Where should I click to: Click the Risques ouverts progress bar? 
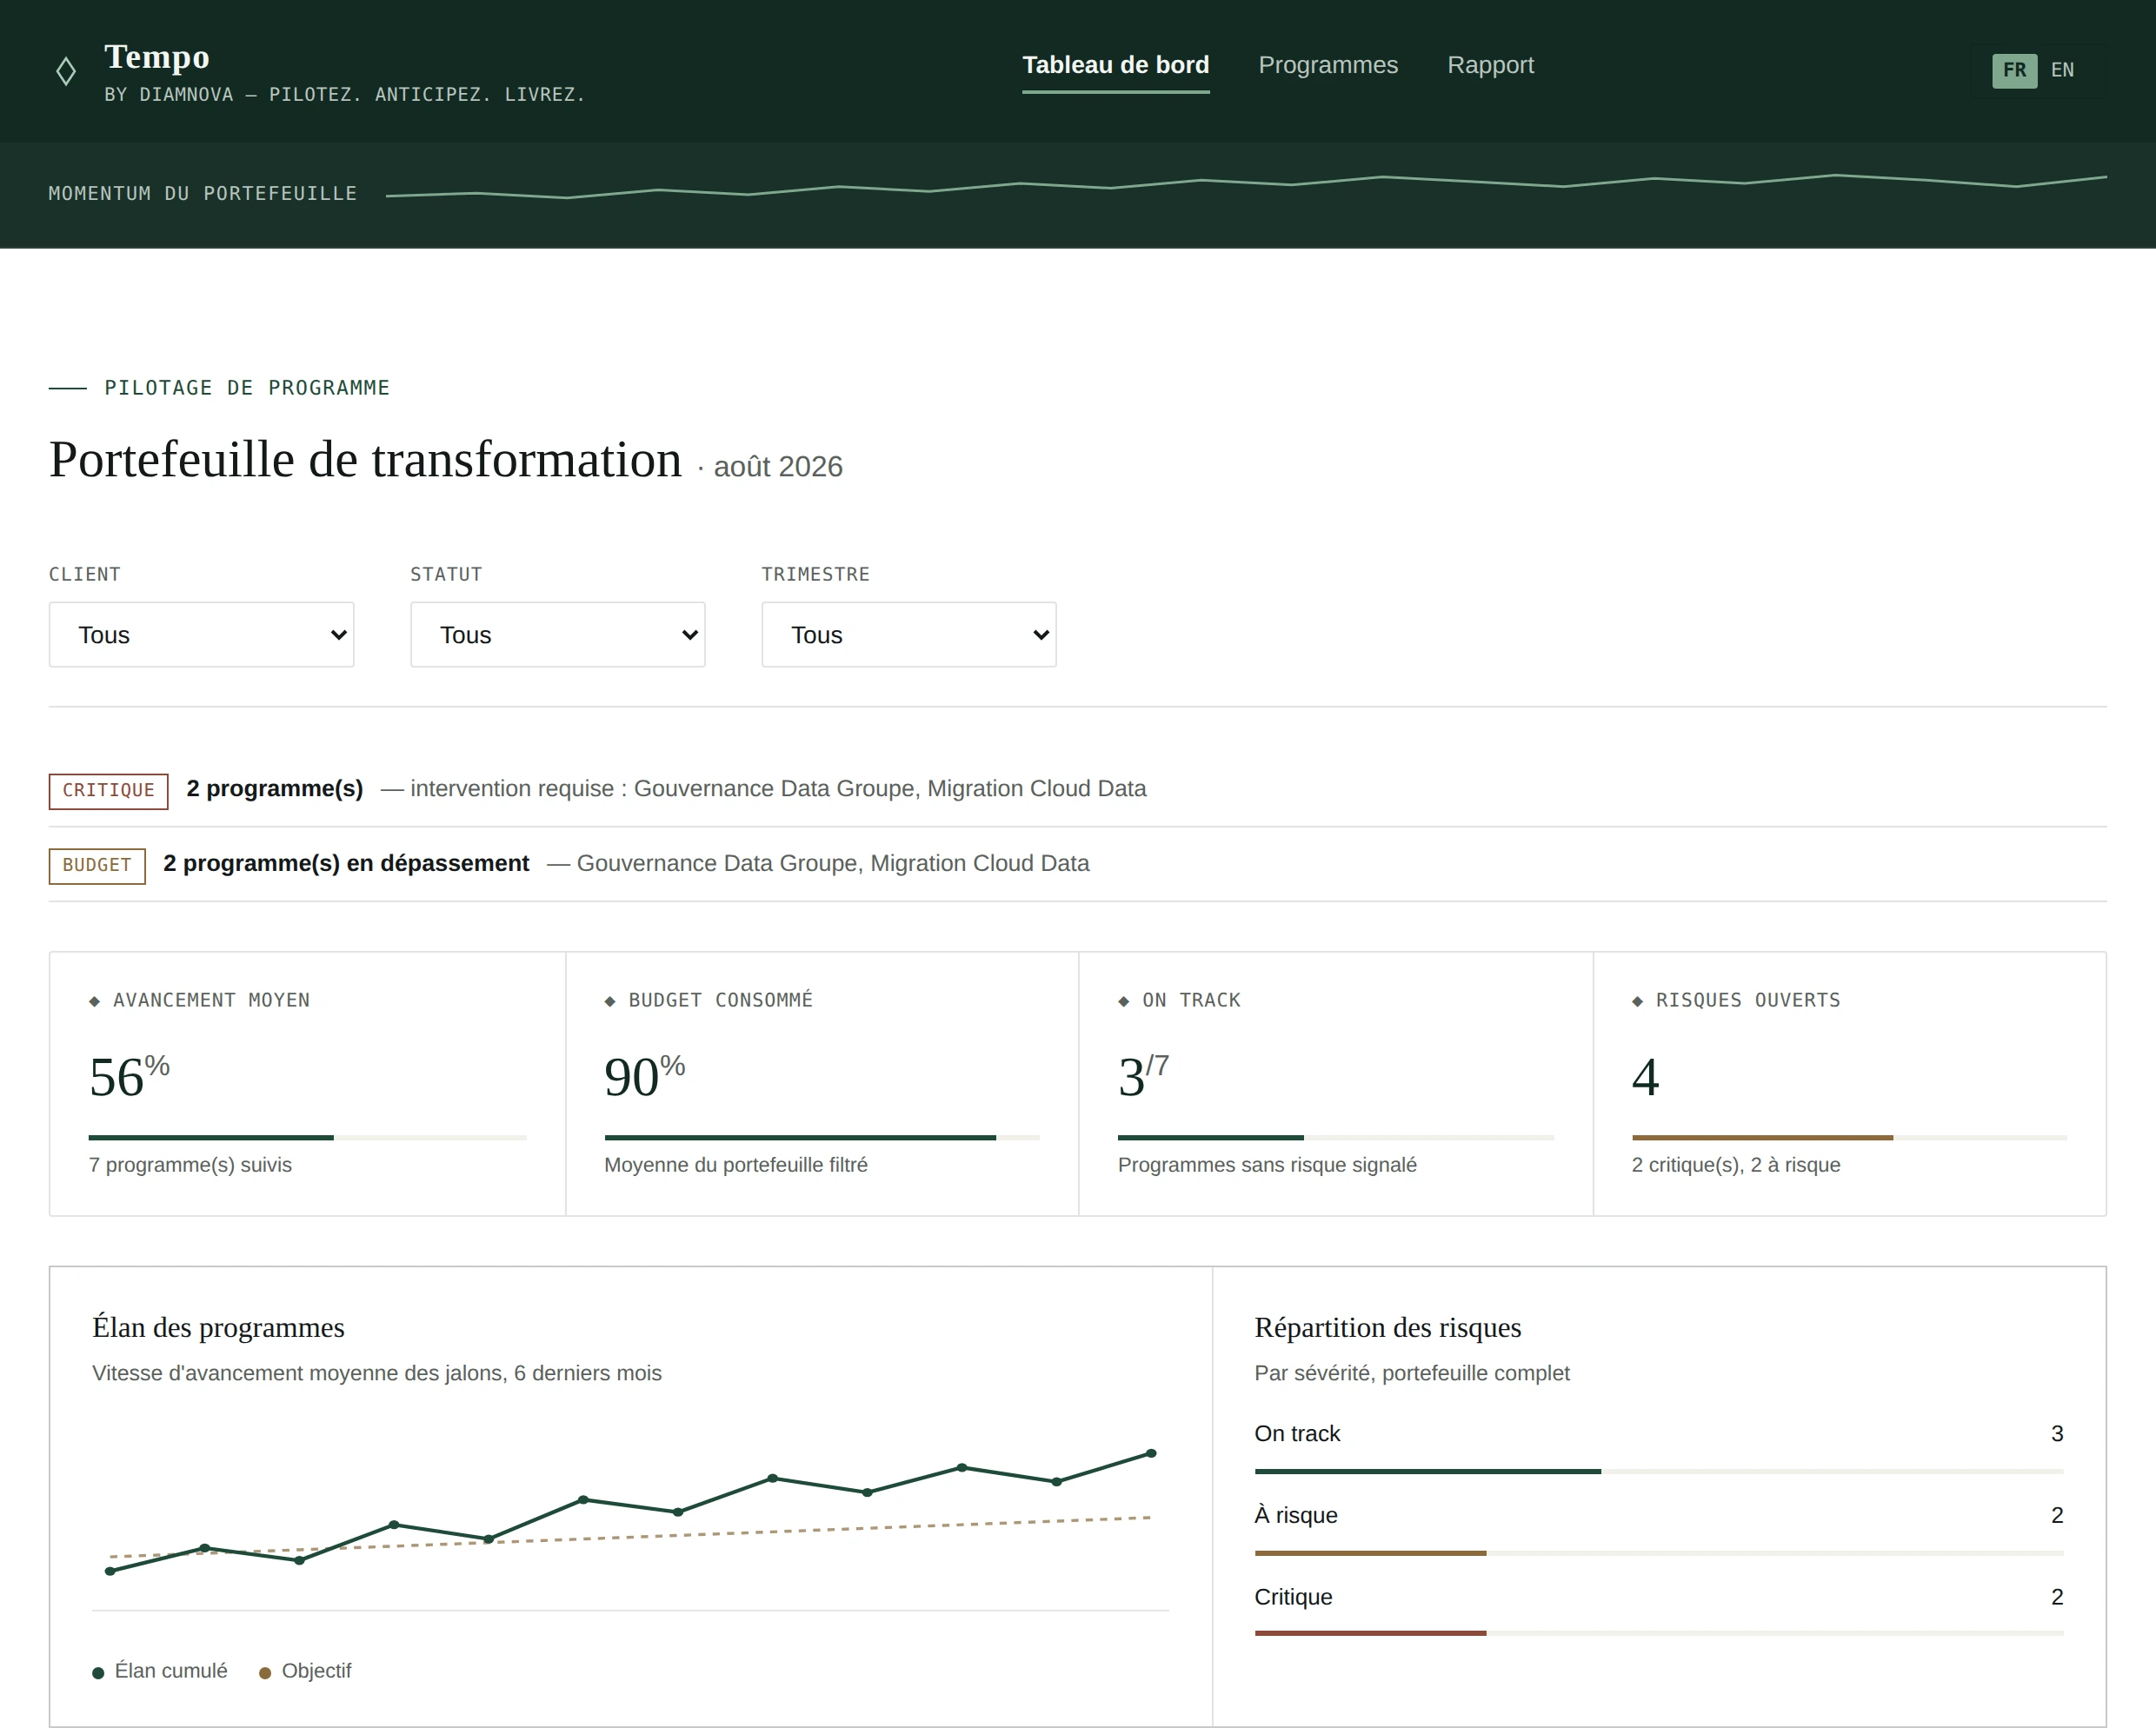pos(1849,1137)
